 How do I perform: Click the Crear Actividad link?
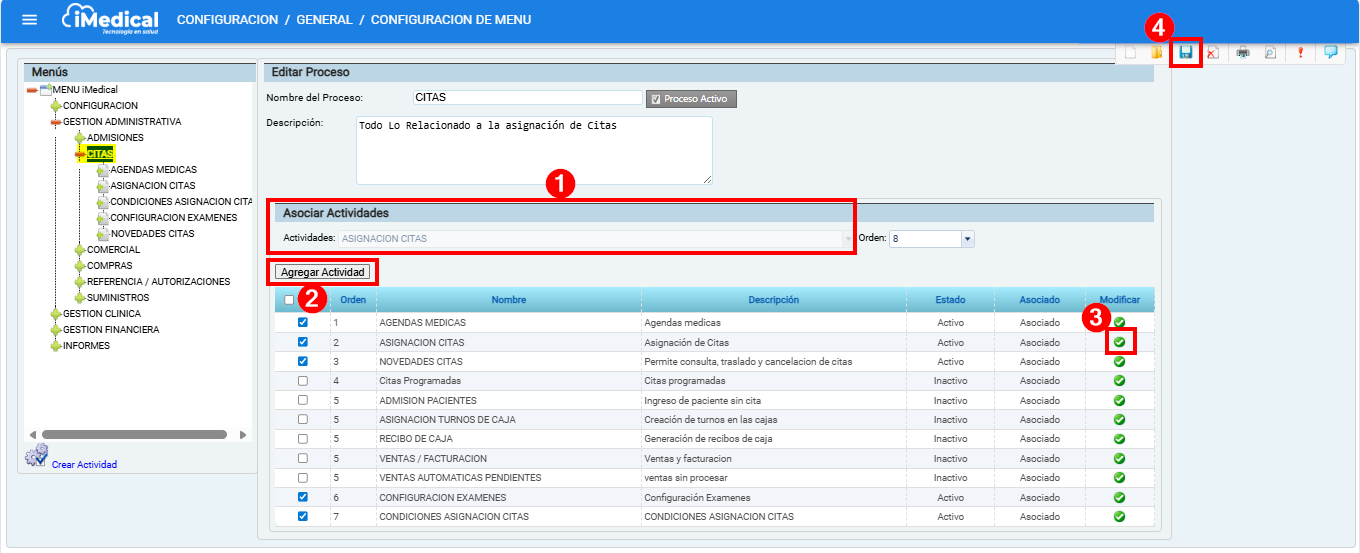point(84,464)
